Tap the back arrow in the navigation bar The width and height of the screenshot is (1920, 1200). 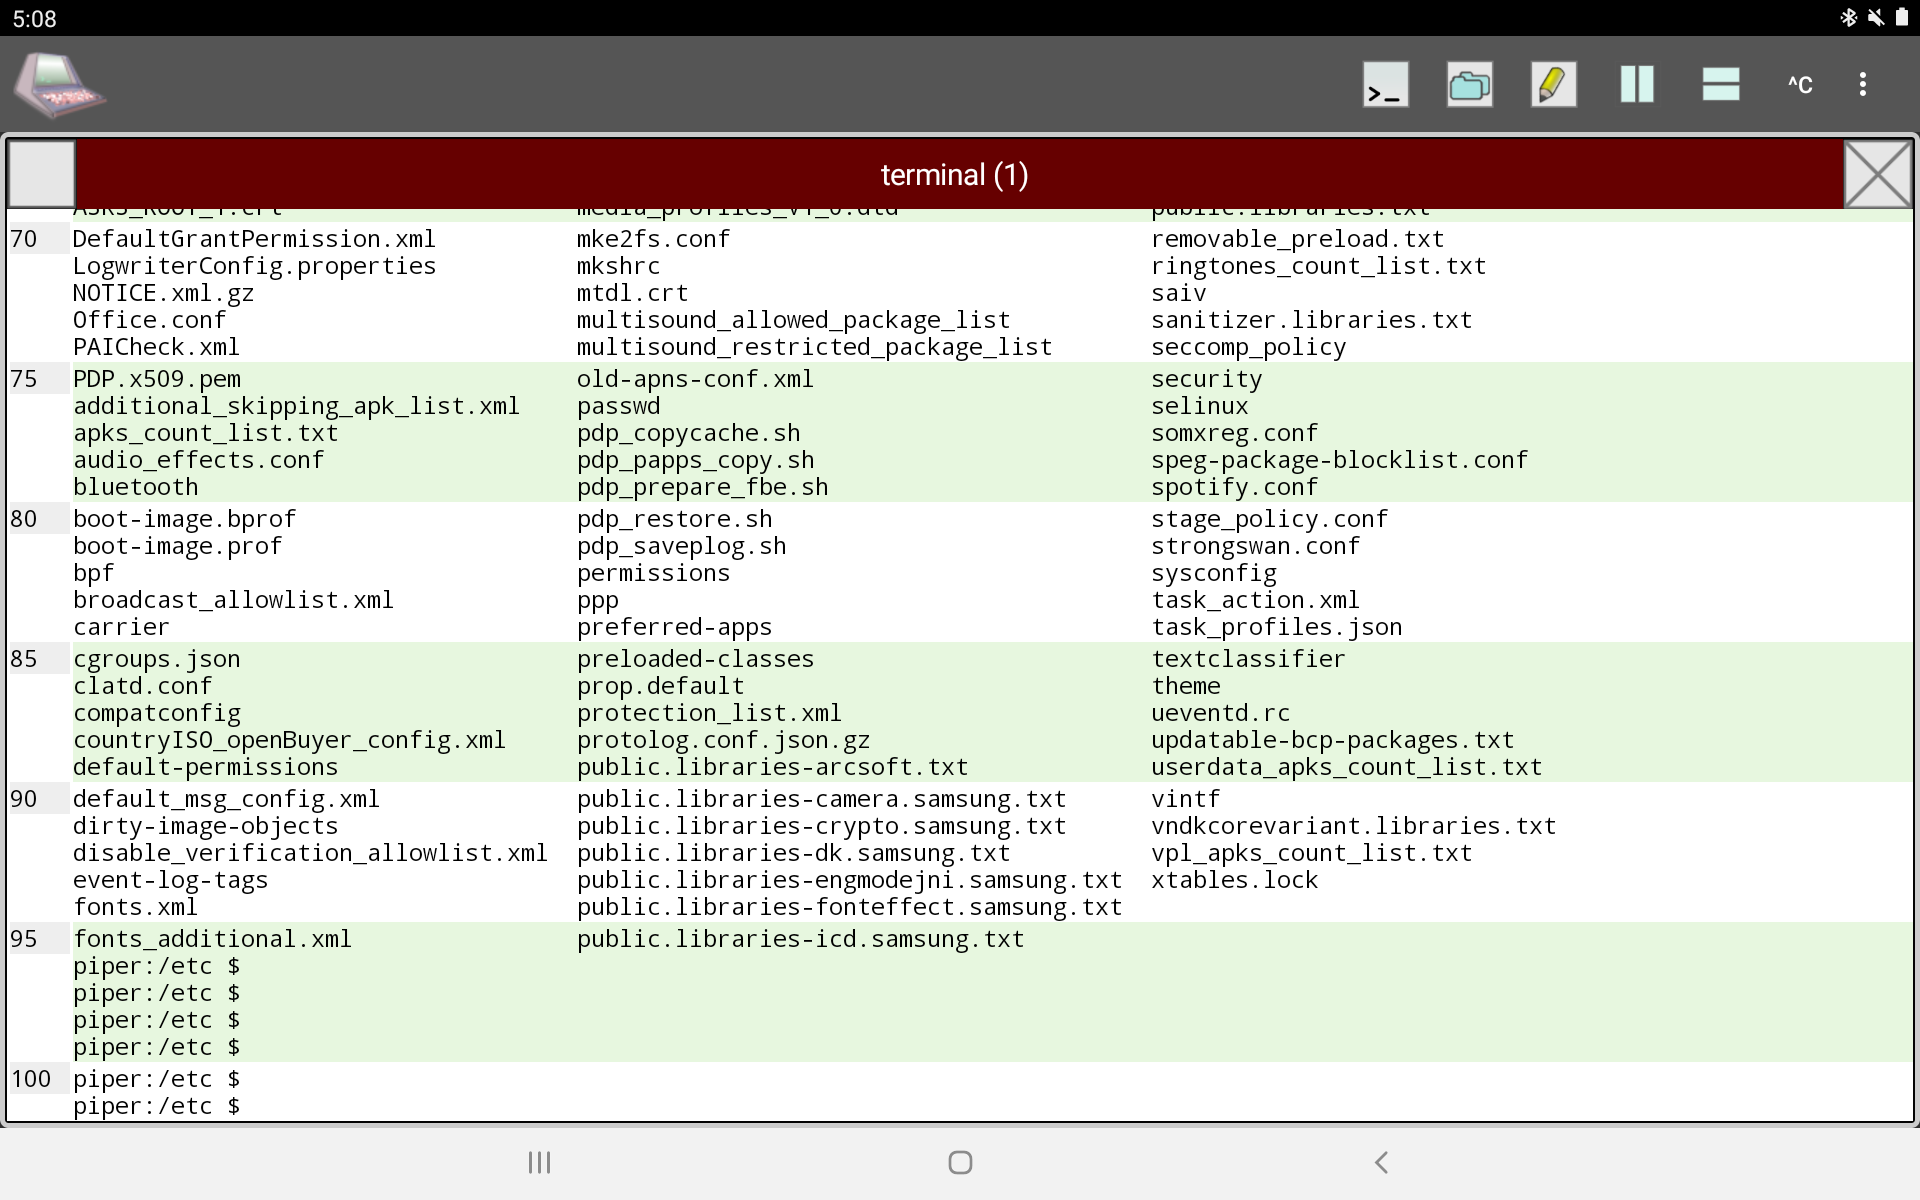[1380, 1162]
